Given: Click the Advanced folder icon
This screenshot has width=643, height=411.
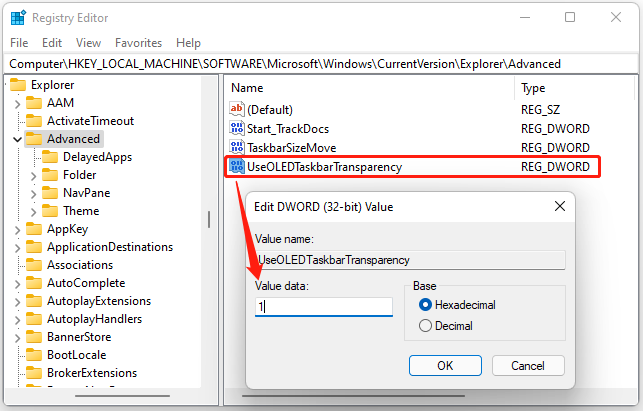Looking at the screenshot, I should click(x=34, y=139).
